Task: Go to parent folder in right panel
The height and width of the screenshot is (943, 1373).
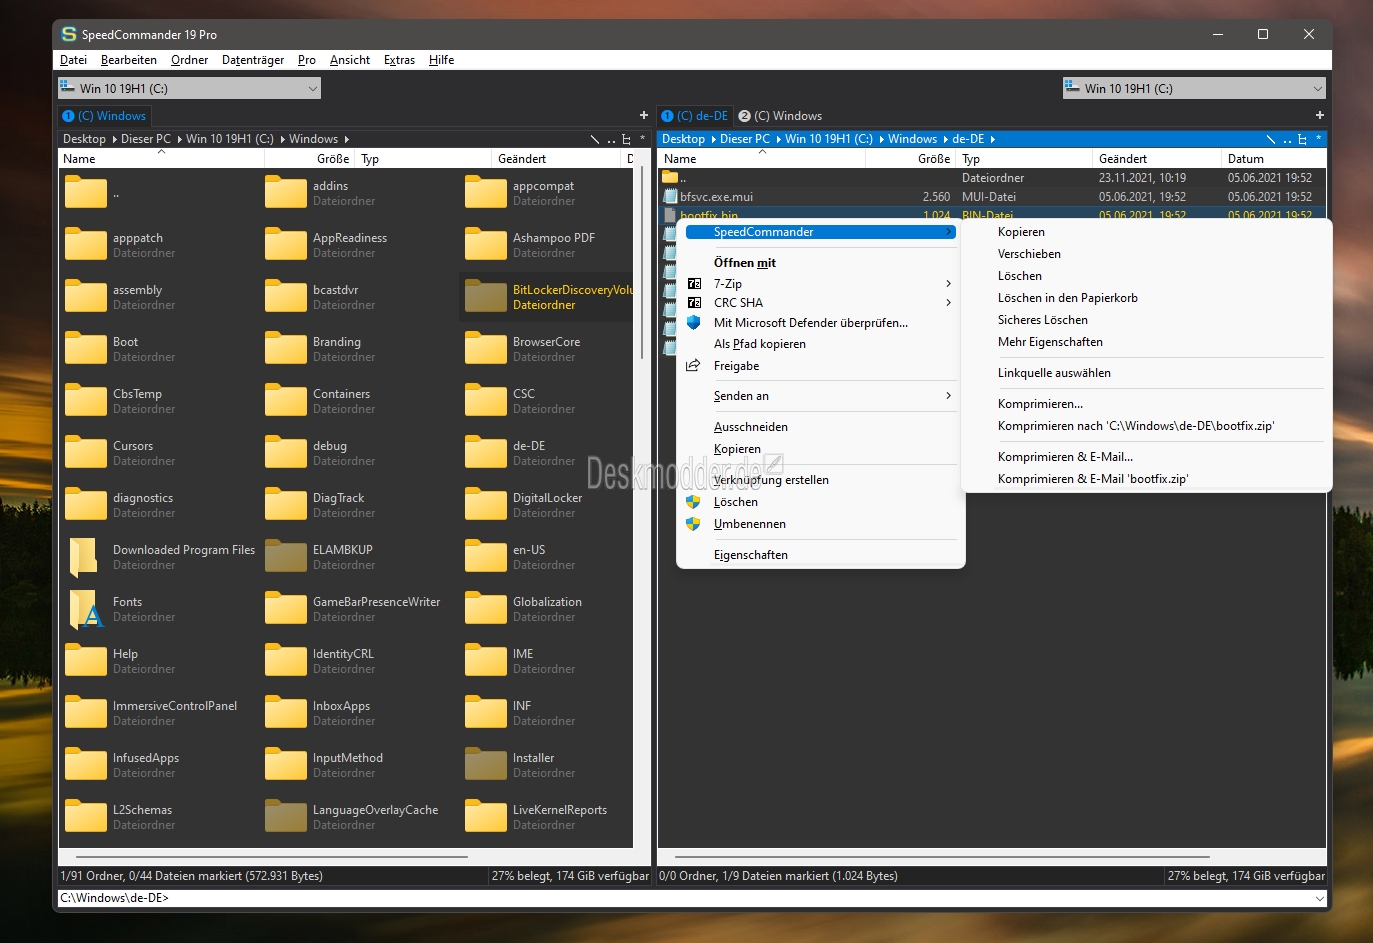Action: coord(1287,140)
